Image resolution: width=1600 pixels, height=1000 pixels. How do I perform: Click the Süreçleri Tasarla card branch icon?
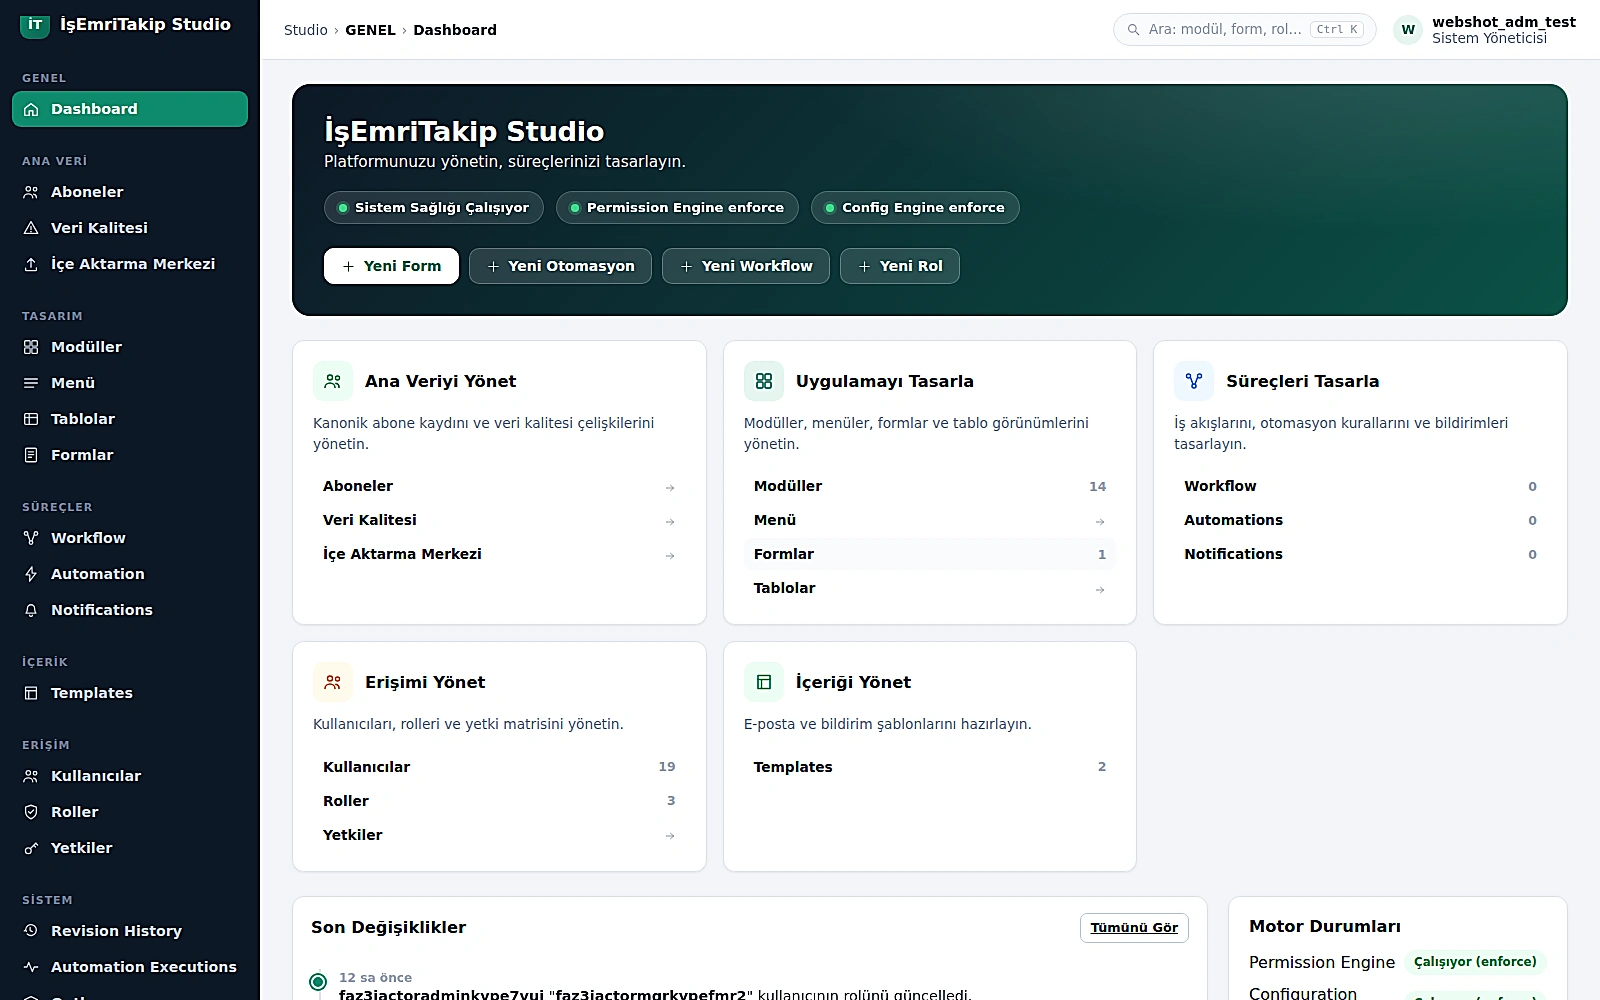point(1194,381)
